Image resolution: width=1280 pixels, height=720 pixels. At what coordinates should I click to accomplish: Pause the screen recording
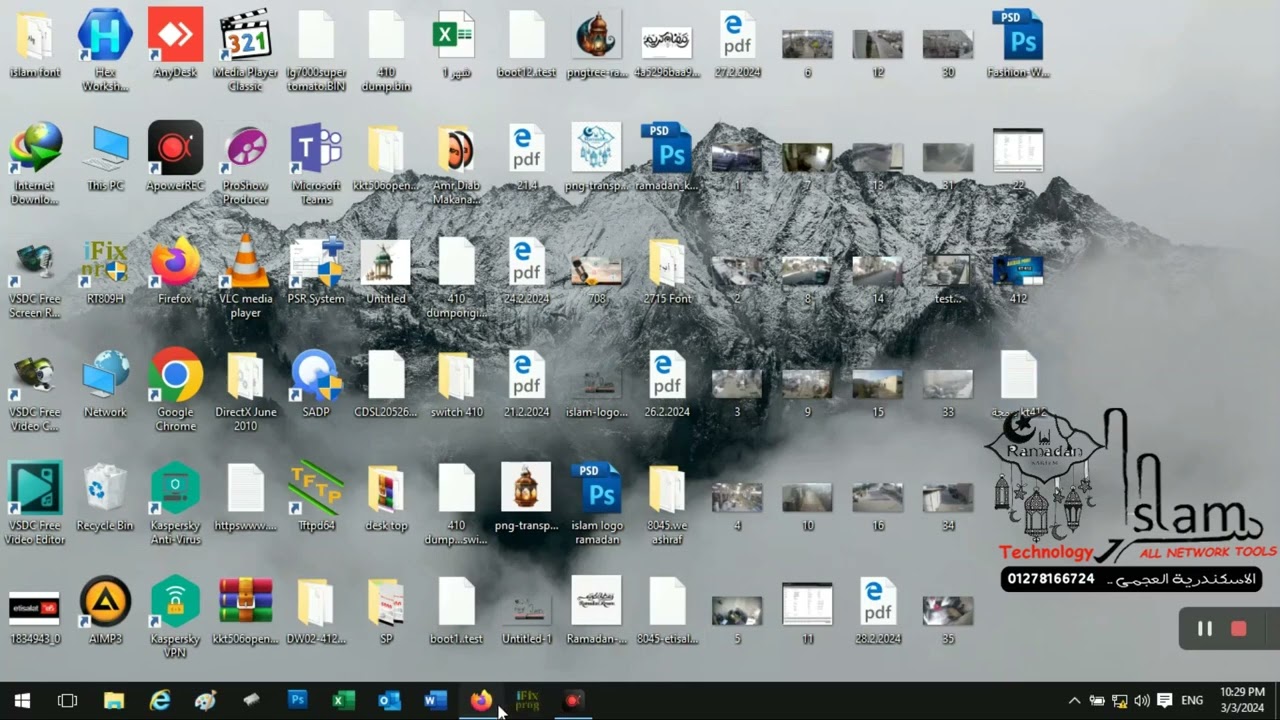pyautogui.click(x=1205, y=629)
